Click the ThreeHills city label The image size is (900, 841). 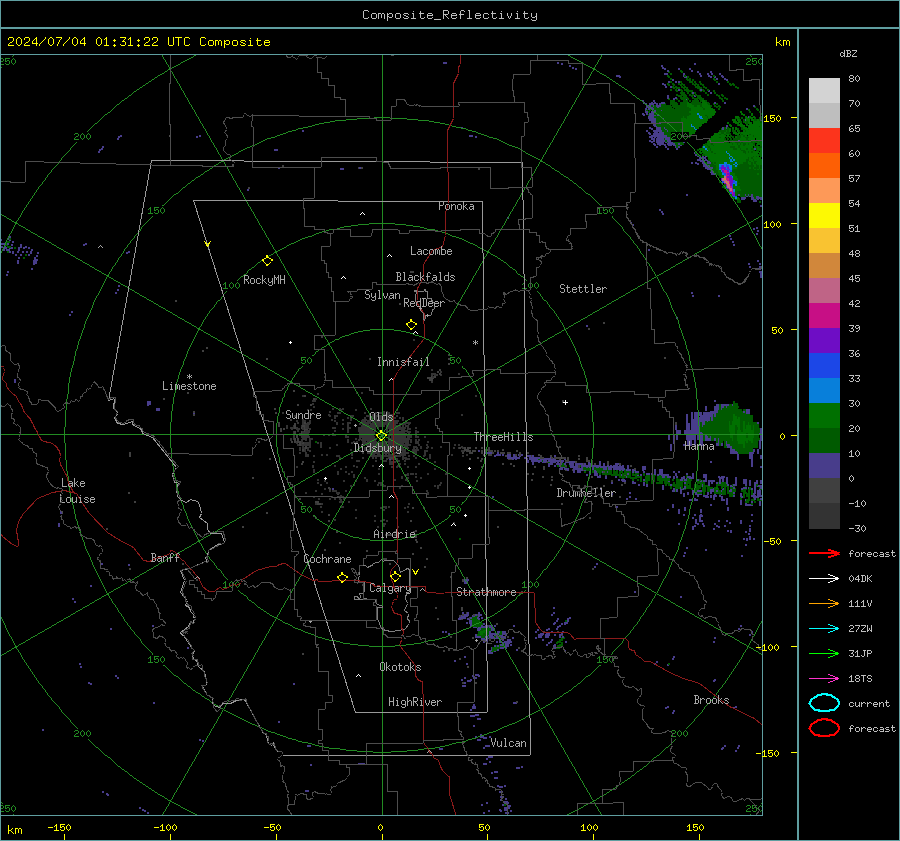point(503,437)
